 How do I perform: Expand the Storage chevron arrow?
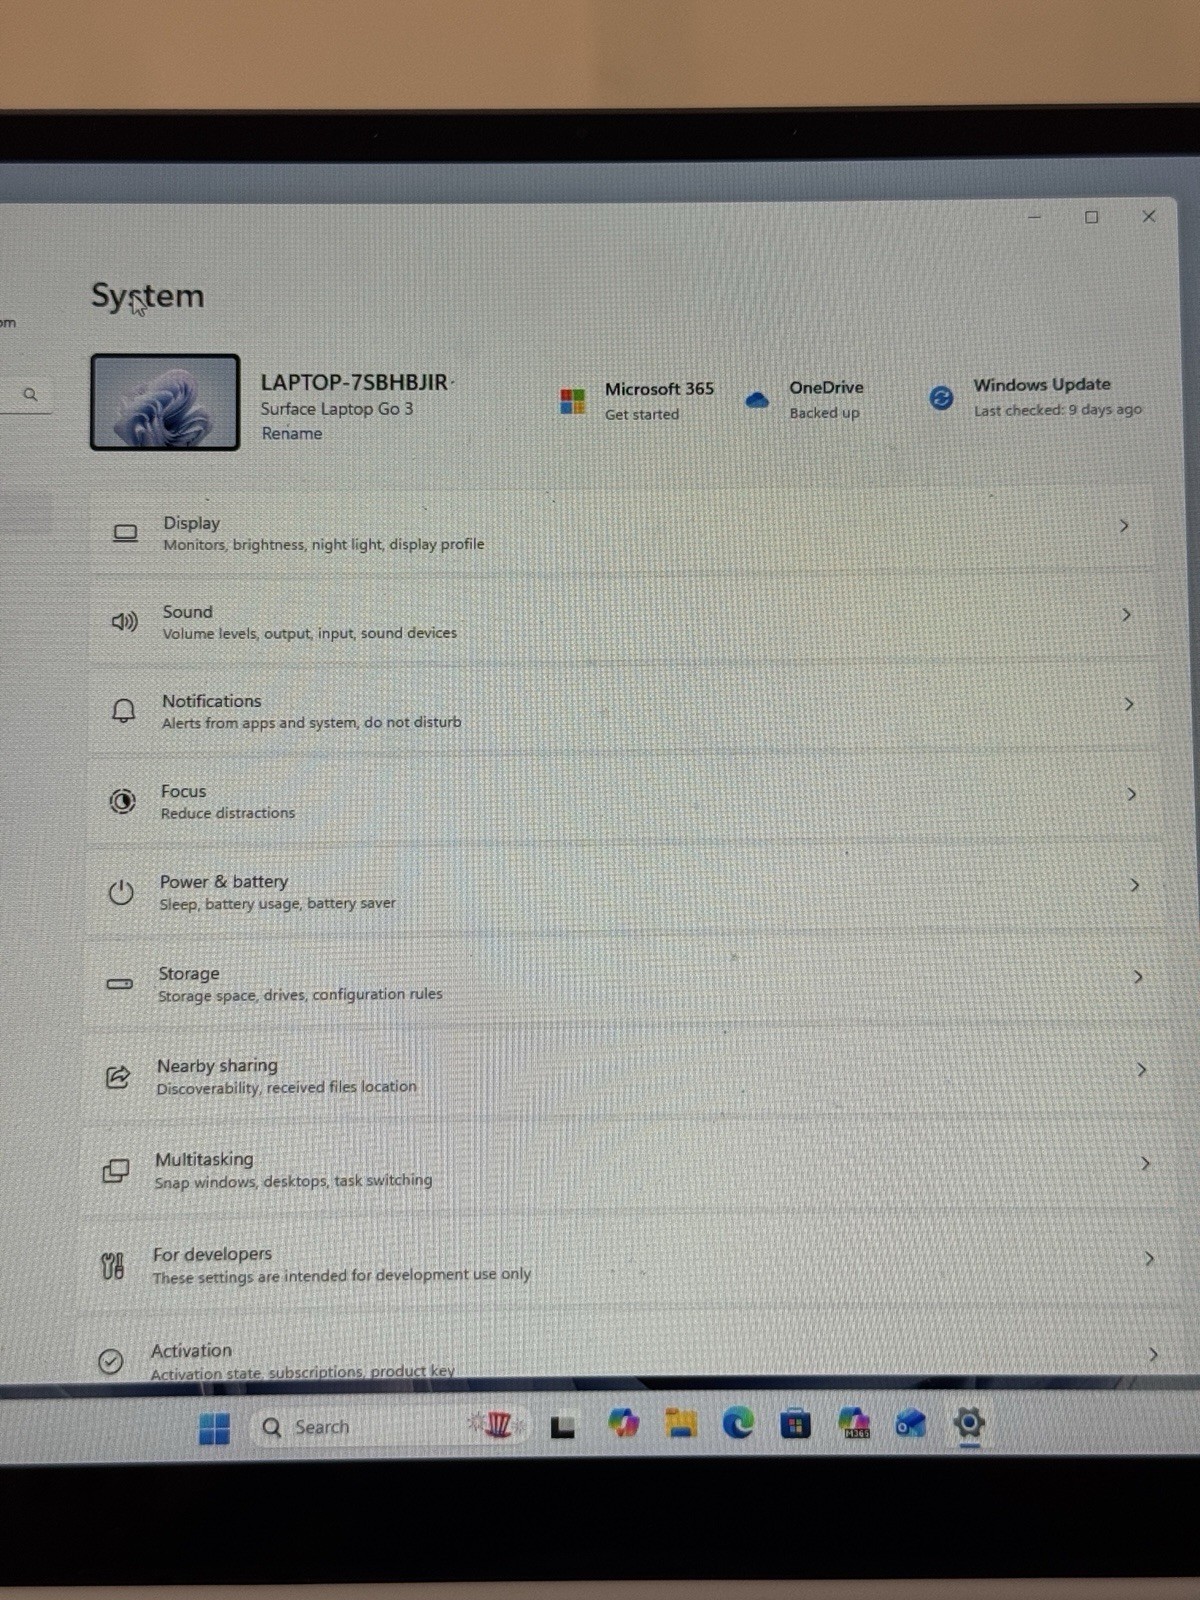tap(1137, 976)
